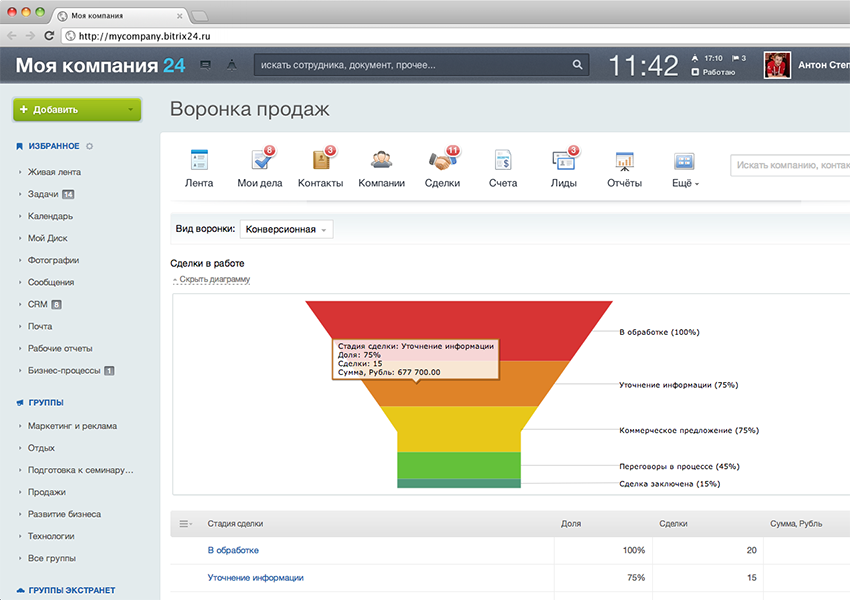Go forward with browser forward arrow
The height and width of the screenshot is (600, 850).
click(30, 36)
